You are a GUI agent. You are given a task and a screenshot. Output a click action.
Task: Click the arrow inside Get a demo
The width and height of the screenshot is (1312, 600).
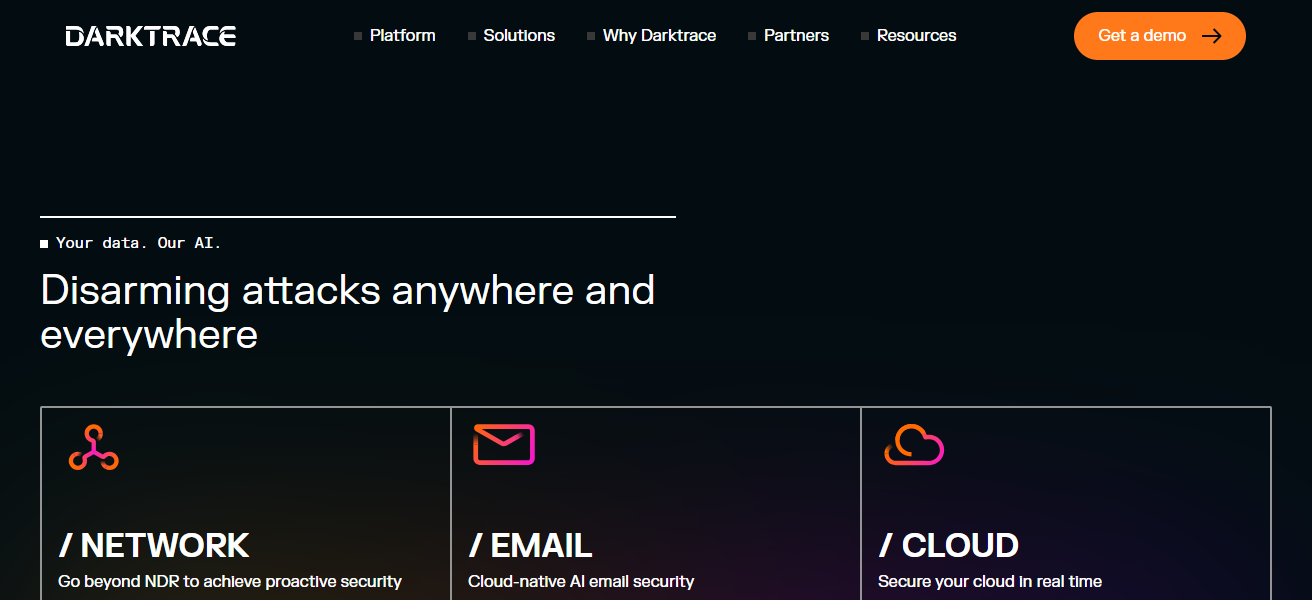click(1211, 36)
